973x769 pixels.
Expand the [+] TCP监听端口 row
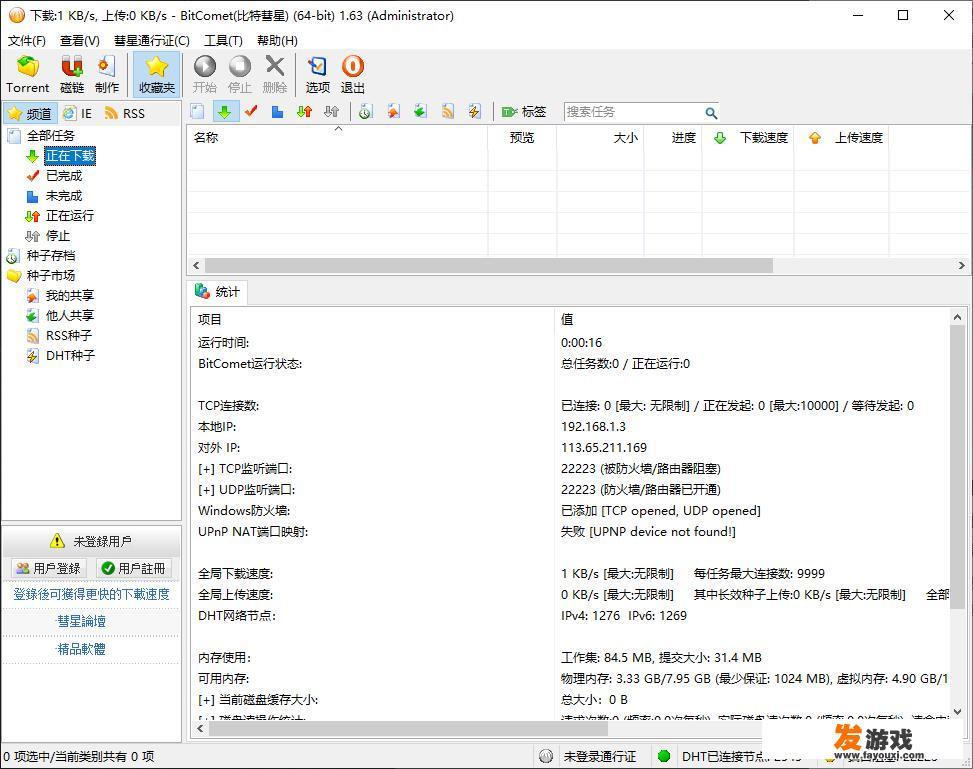coord(245,469)
